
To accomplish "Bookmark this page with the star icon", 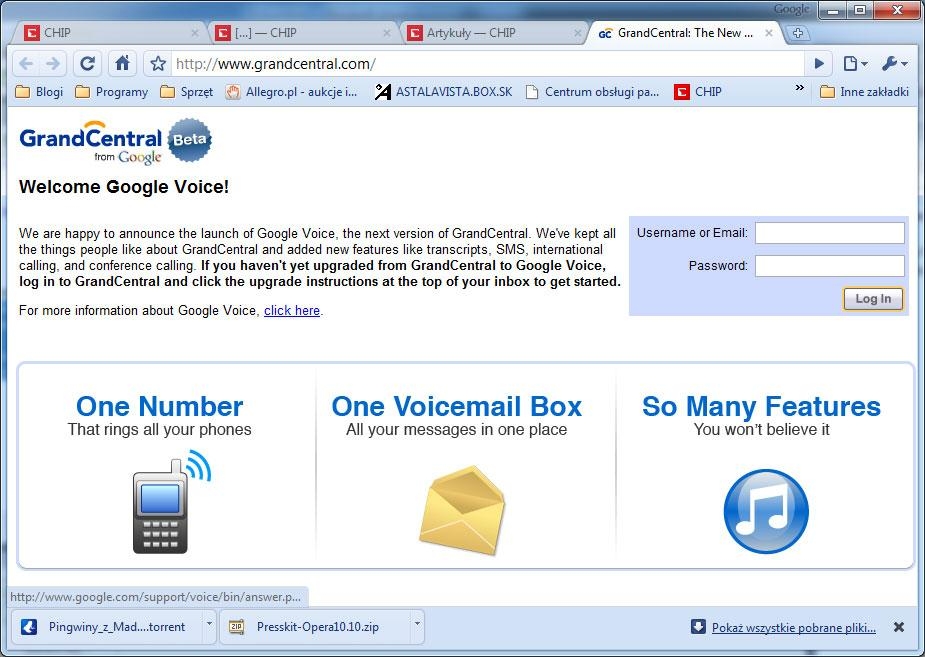I will (x=158, y=64).
